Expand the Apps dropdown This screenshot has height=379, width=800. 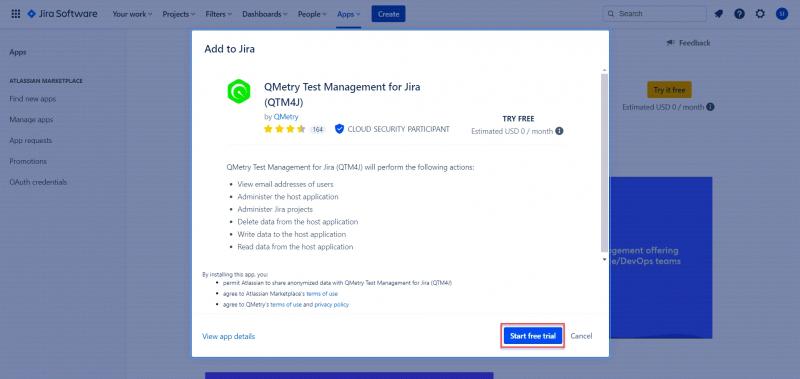tap(348, 14)
